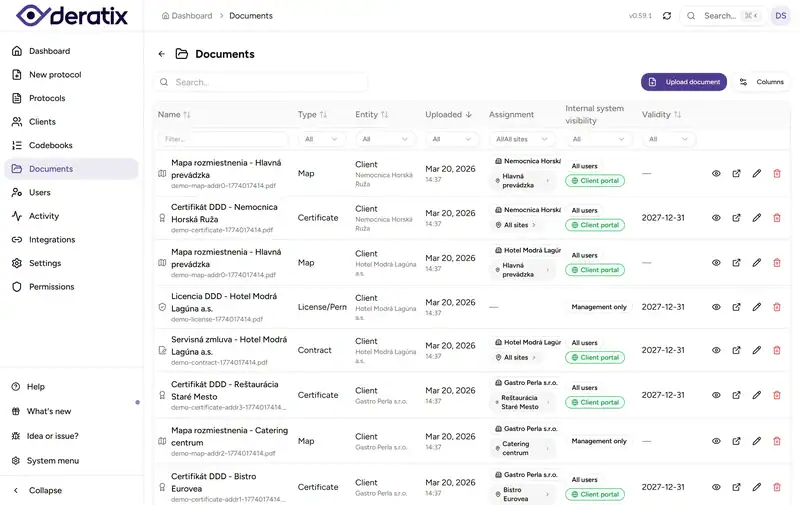Viewport: 800px width, 505px height.
Task: Expand All sites chip in Nemocnica certificate row
Action: click(516, 225)
